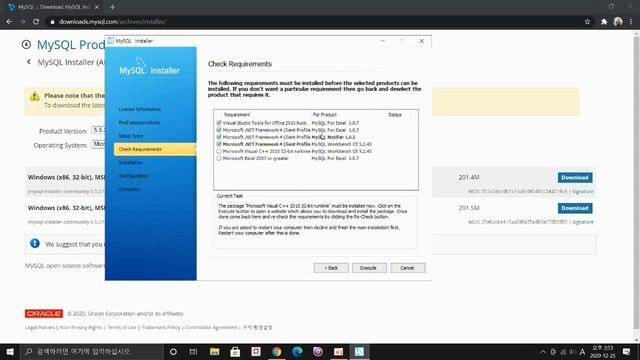Click the Cancel button in installer
This screenshot has height=360, width=640.
coord(407,268)
